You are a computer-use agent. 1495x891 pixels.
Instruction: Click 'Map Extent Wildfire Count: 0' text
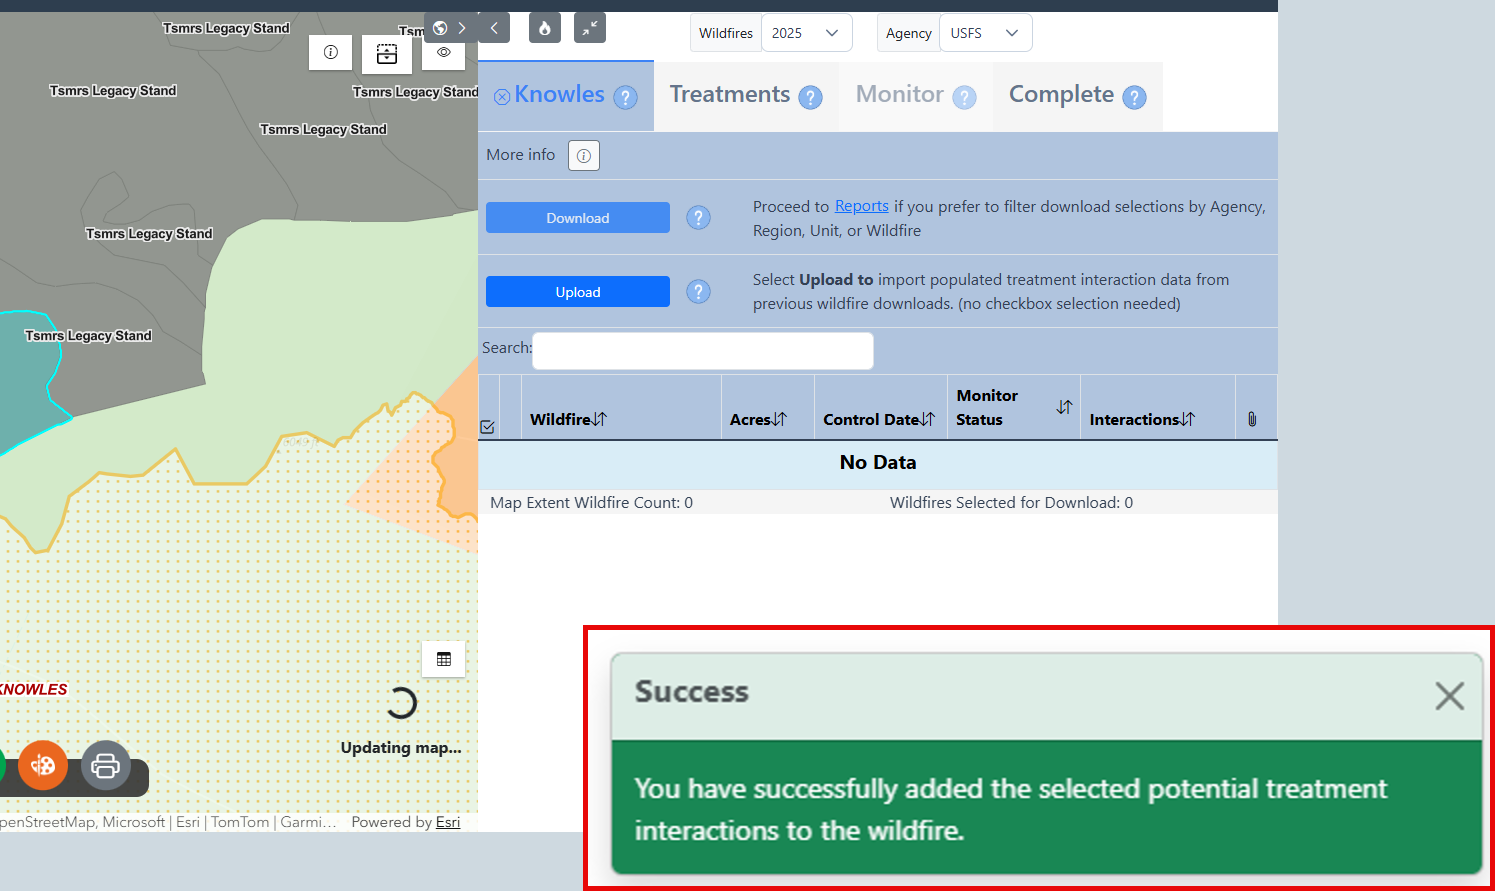tap(591, 502)
